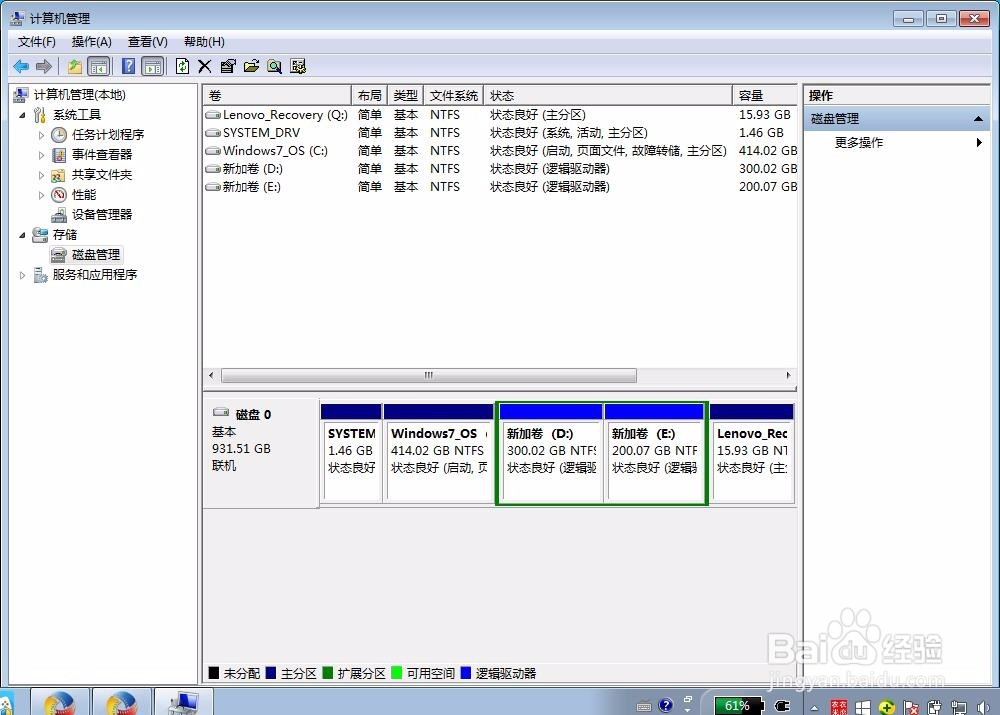The width and height of the screenshot is (1000, 715).
Task: Click the Explore magnifier toolbar icon
Action: [275, 66]
